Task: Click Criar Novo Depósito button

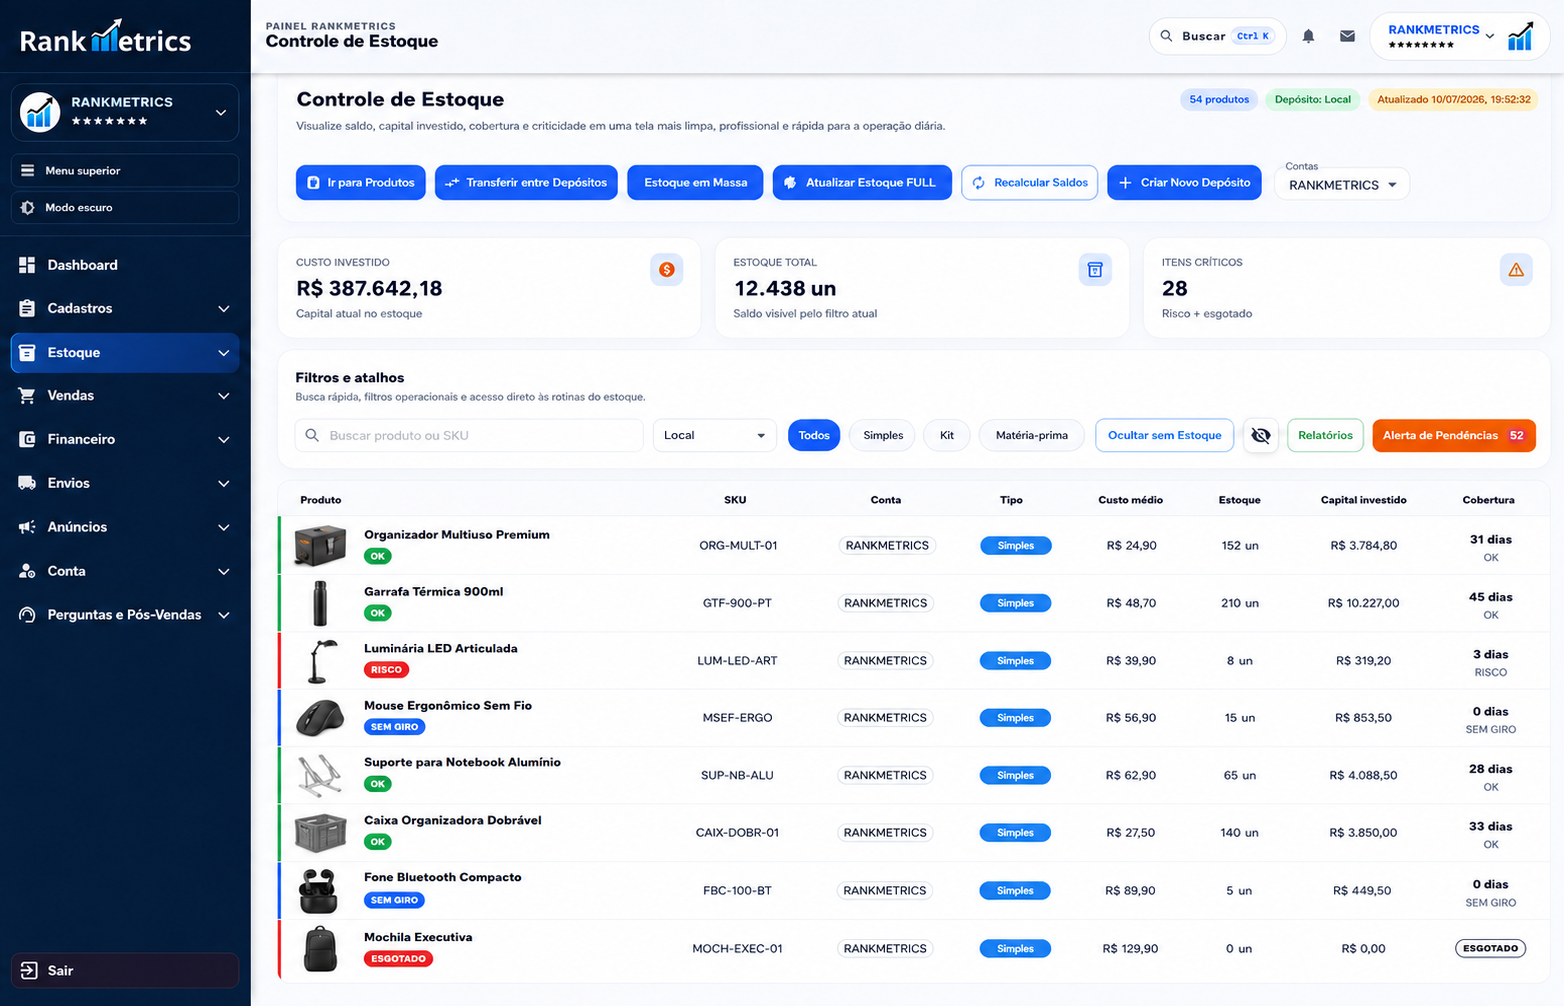Action: point(1185,183)
